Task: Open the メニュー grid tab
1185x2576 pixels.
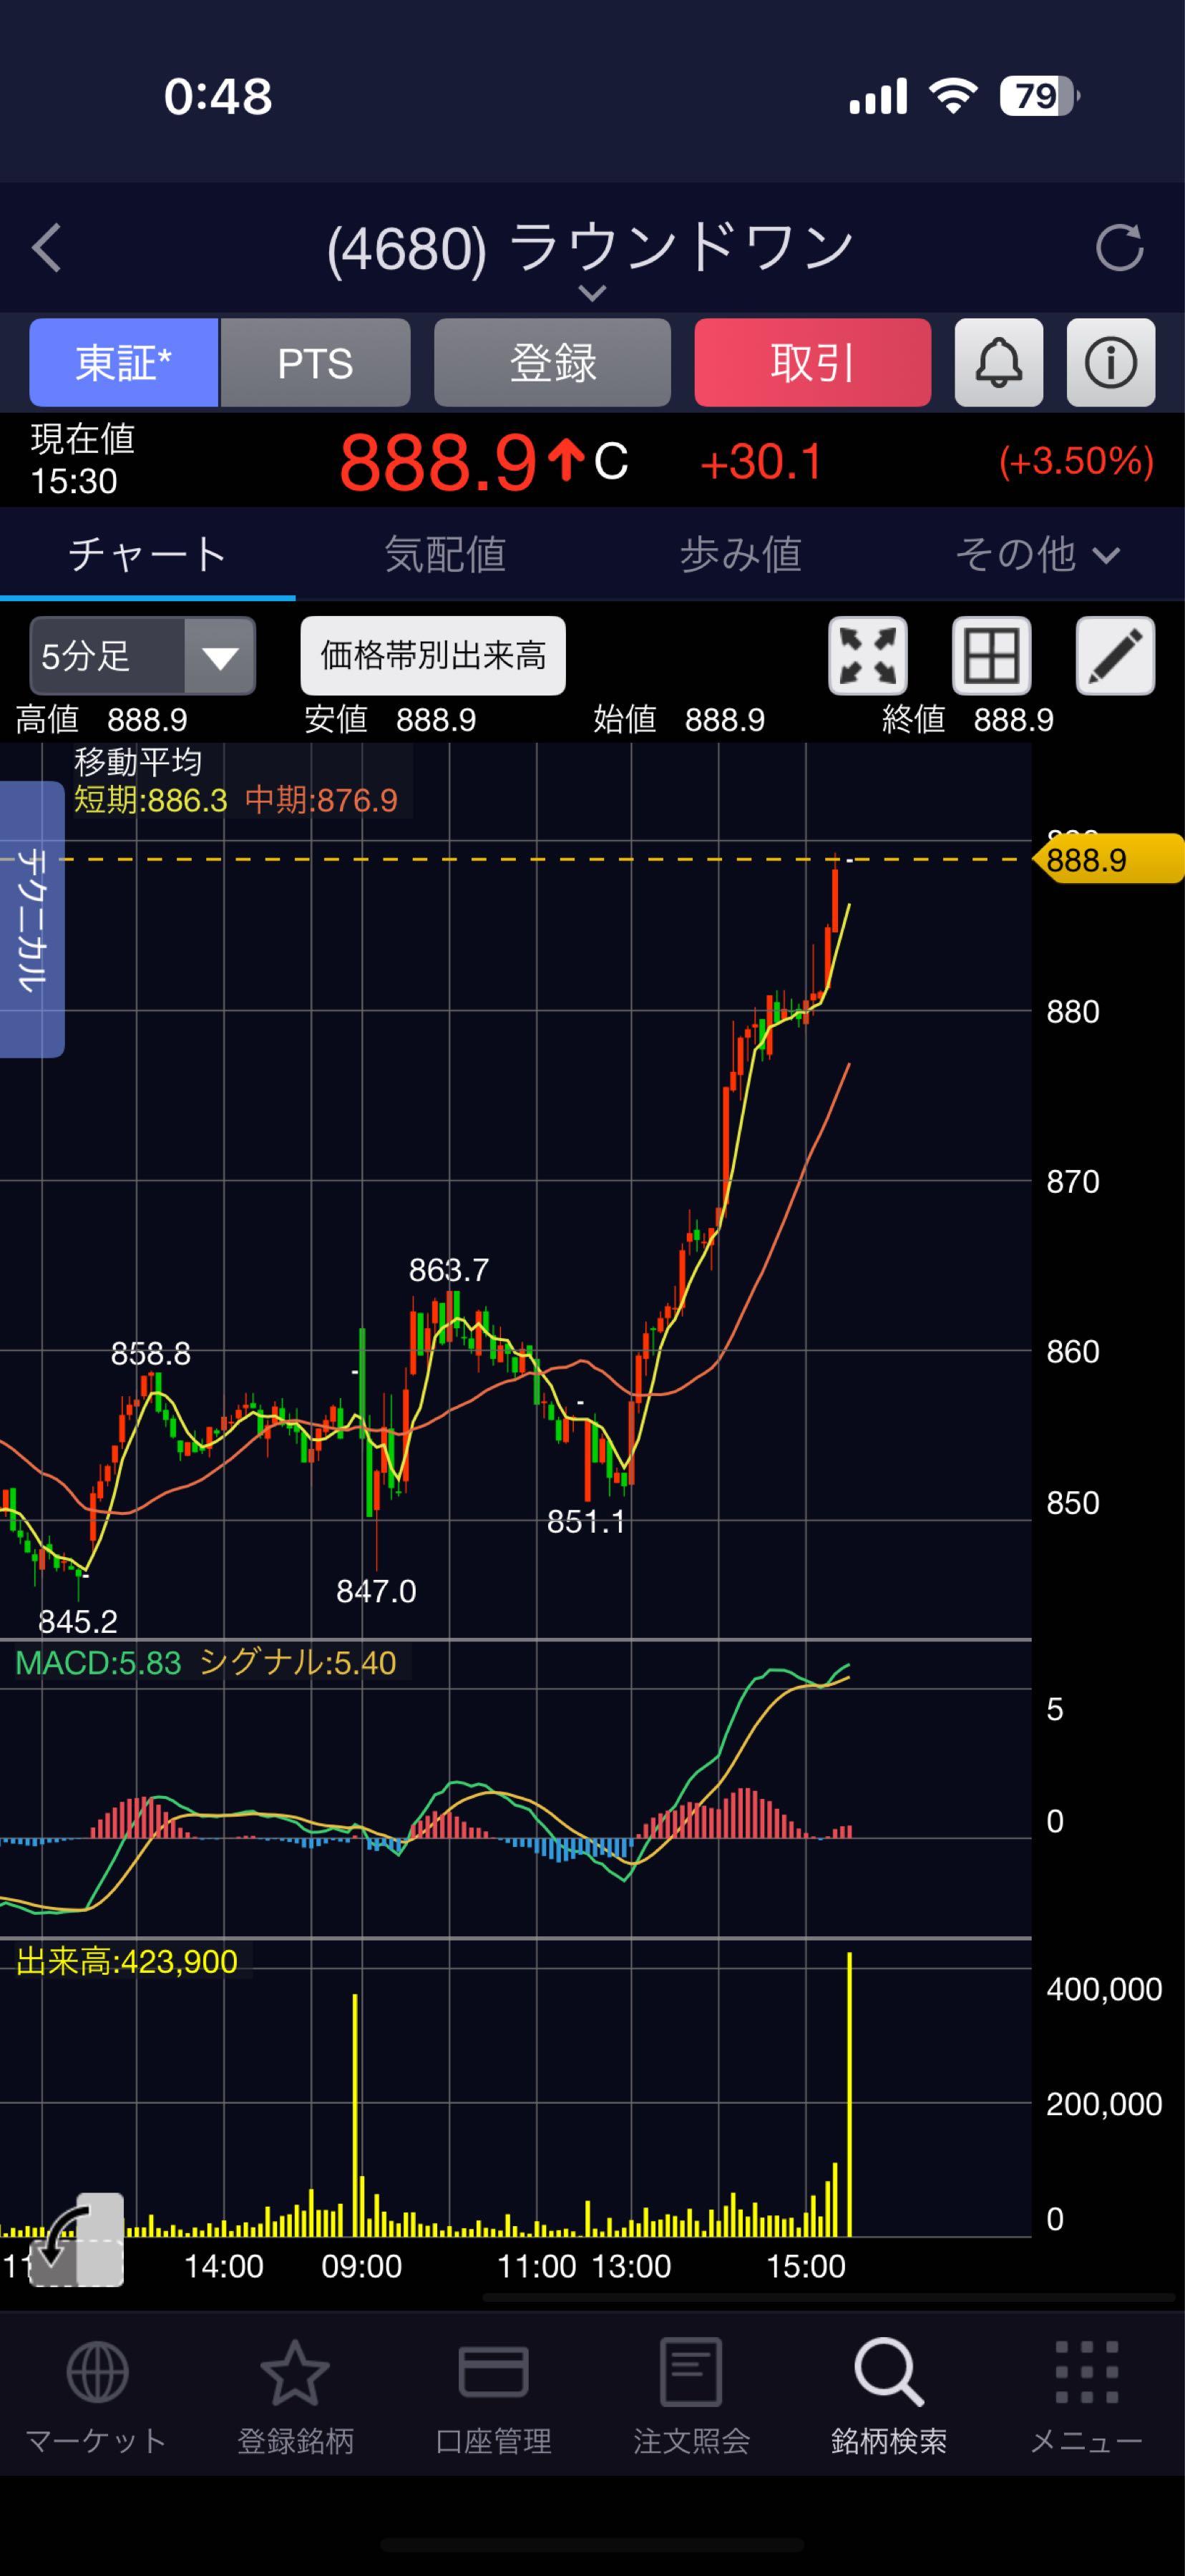Action: tap(1086, 2397)
